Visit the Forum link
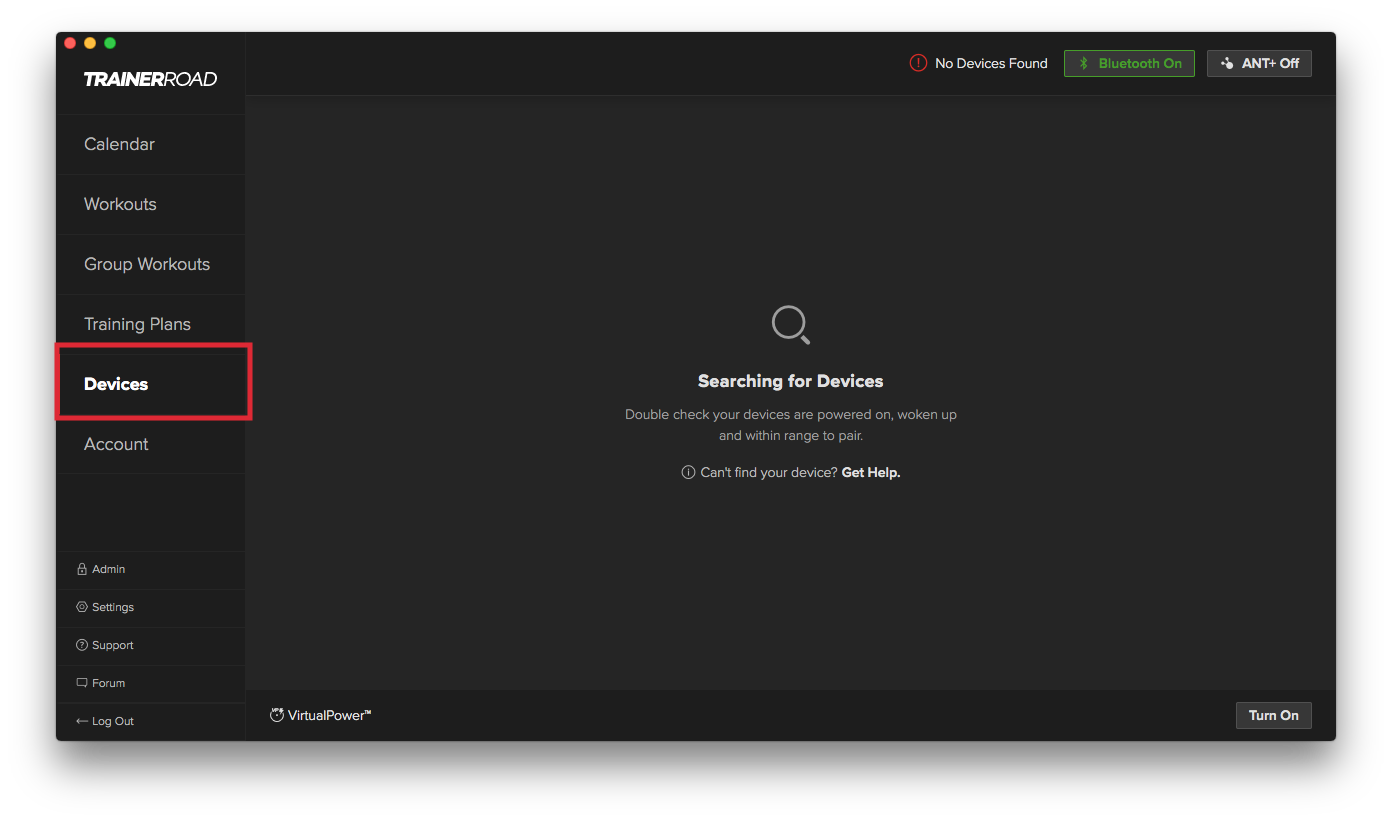 (x=150, y=683)
